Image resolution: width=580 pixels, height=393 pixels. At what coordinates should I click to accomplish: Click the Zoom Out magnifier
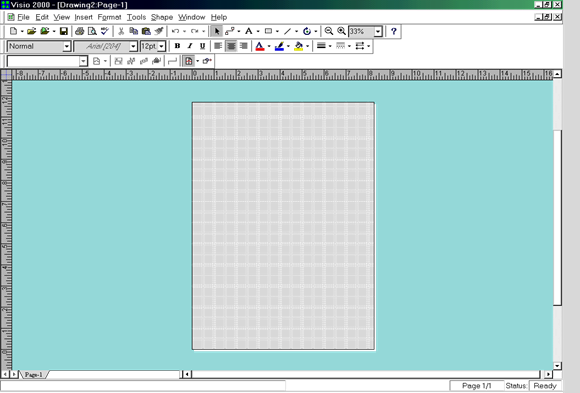point(328,31)
